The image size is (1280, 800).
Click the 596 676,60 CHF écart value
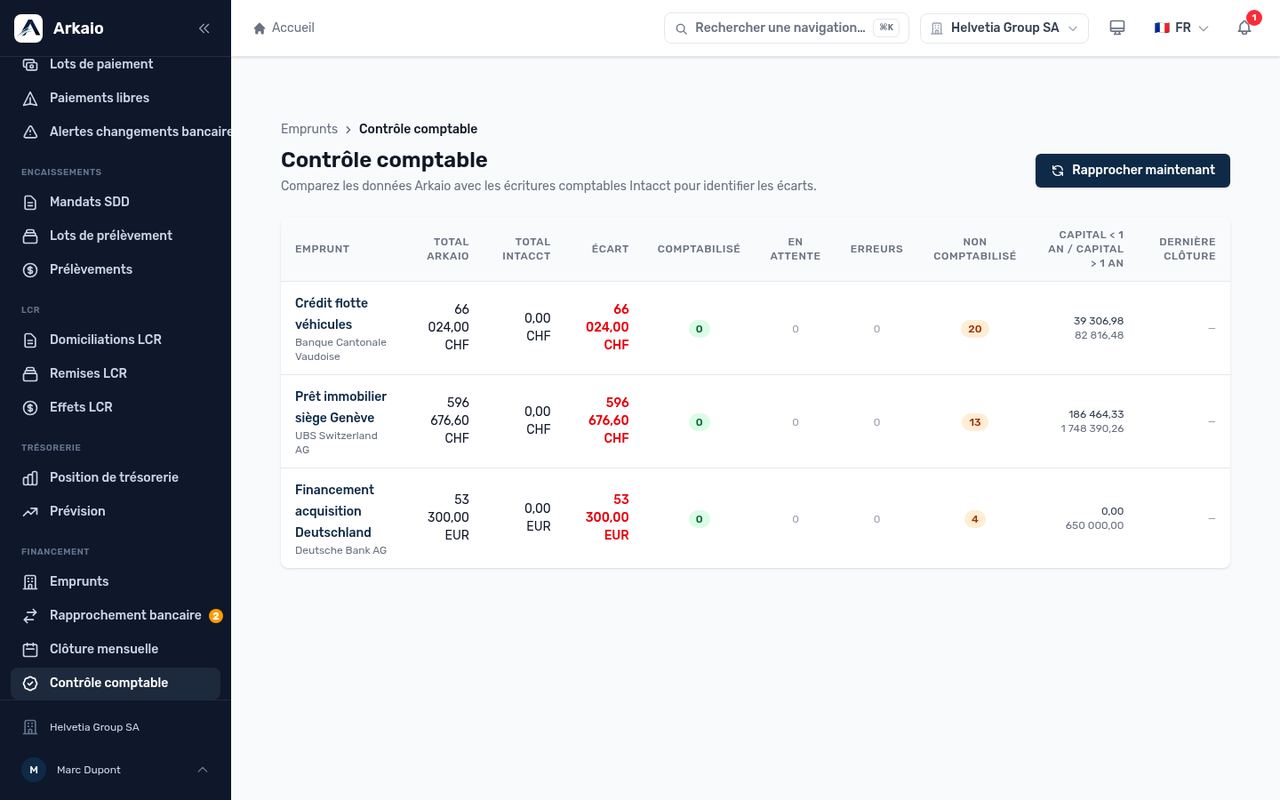pyautogui.click(x=608, y=421)
